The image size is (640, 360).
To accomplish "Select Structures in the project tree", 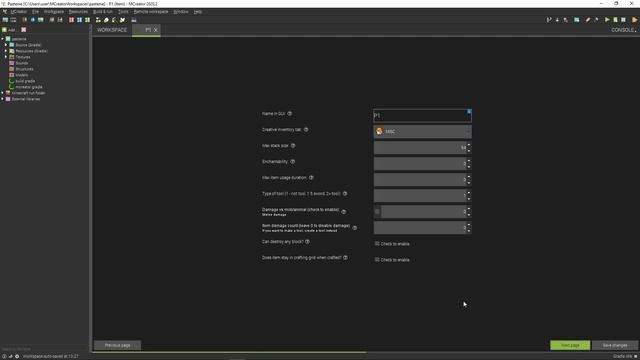I will pyautogui.click(x=24, y=69).
